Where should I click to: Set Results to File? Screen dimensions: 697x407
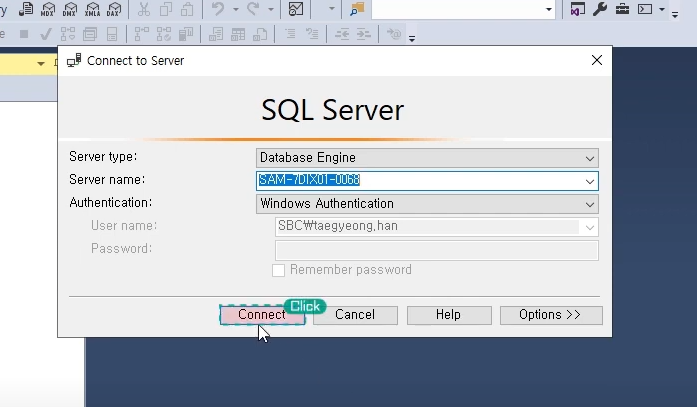click(x=260, y=34)
